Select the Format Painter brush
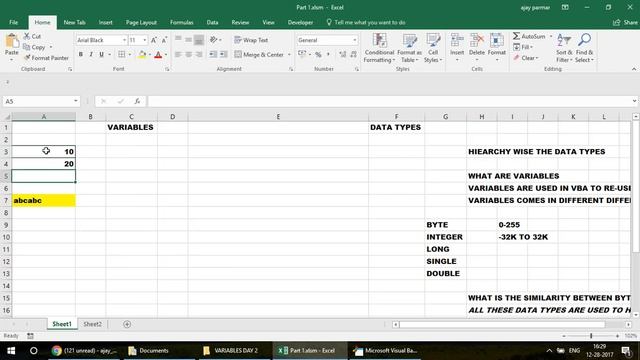 (x=27, y=58)
